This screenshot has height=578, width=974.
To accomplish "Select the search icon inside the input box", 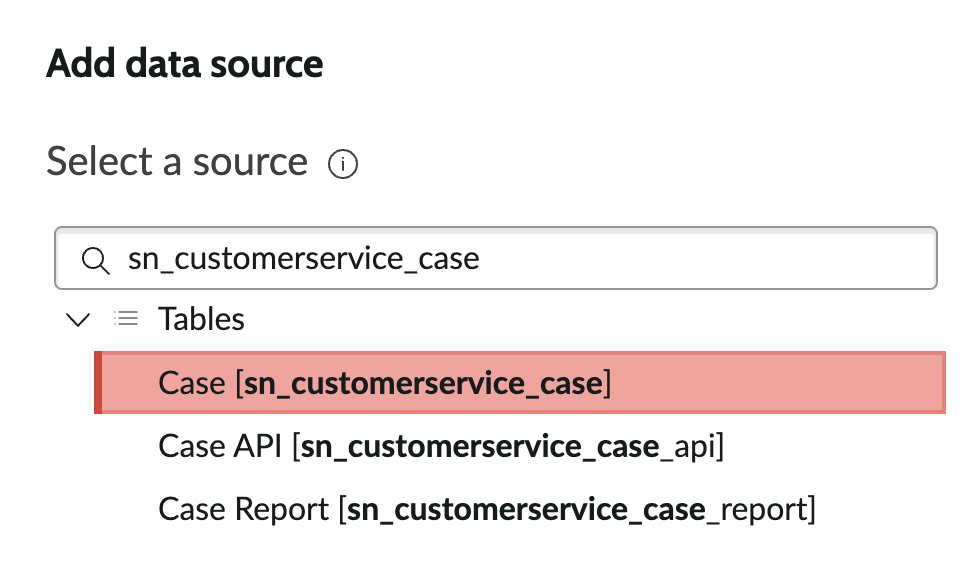I will [x=96, y=258].
